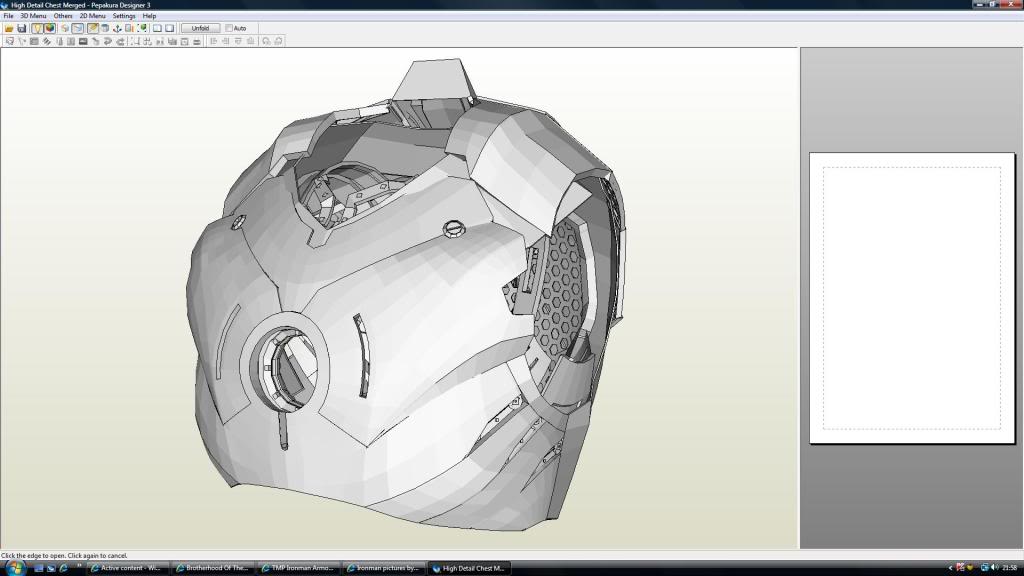Screen dimensions: 1024x576
Task: Switch to the 'TMP Ironman Armo...' taskbar window
Action: click(x=299, y=568)
